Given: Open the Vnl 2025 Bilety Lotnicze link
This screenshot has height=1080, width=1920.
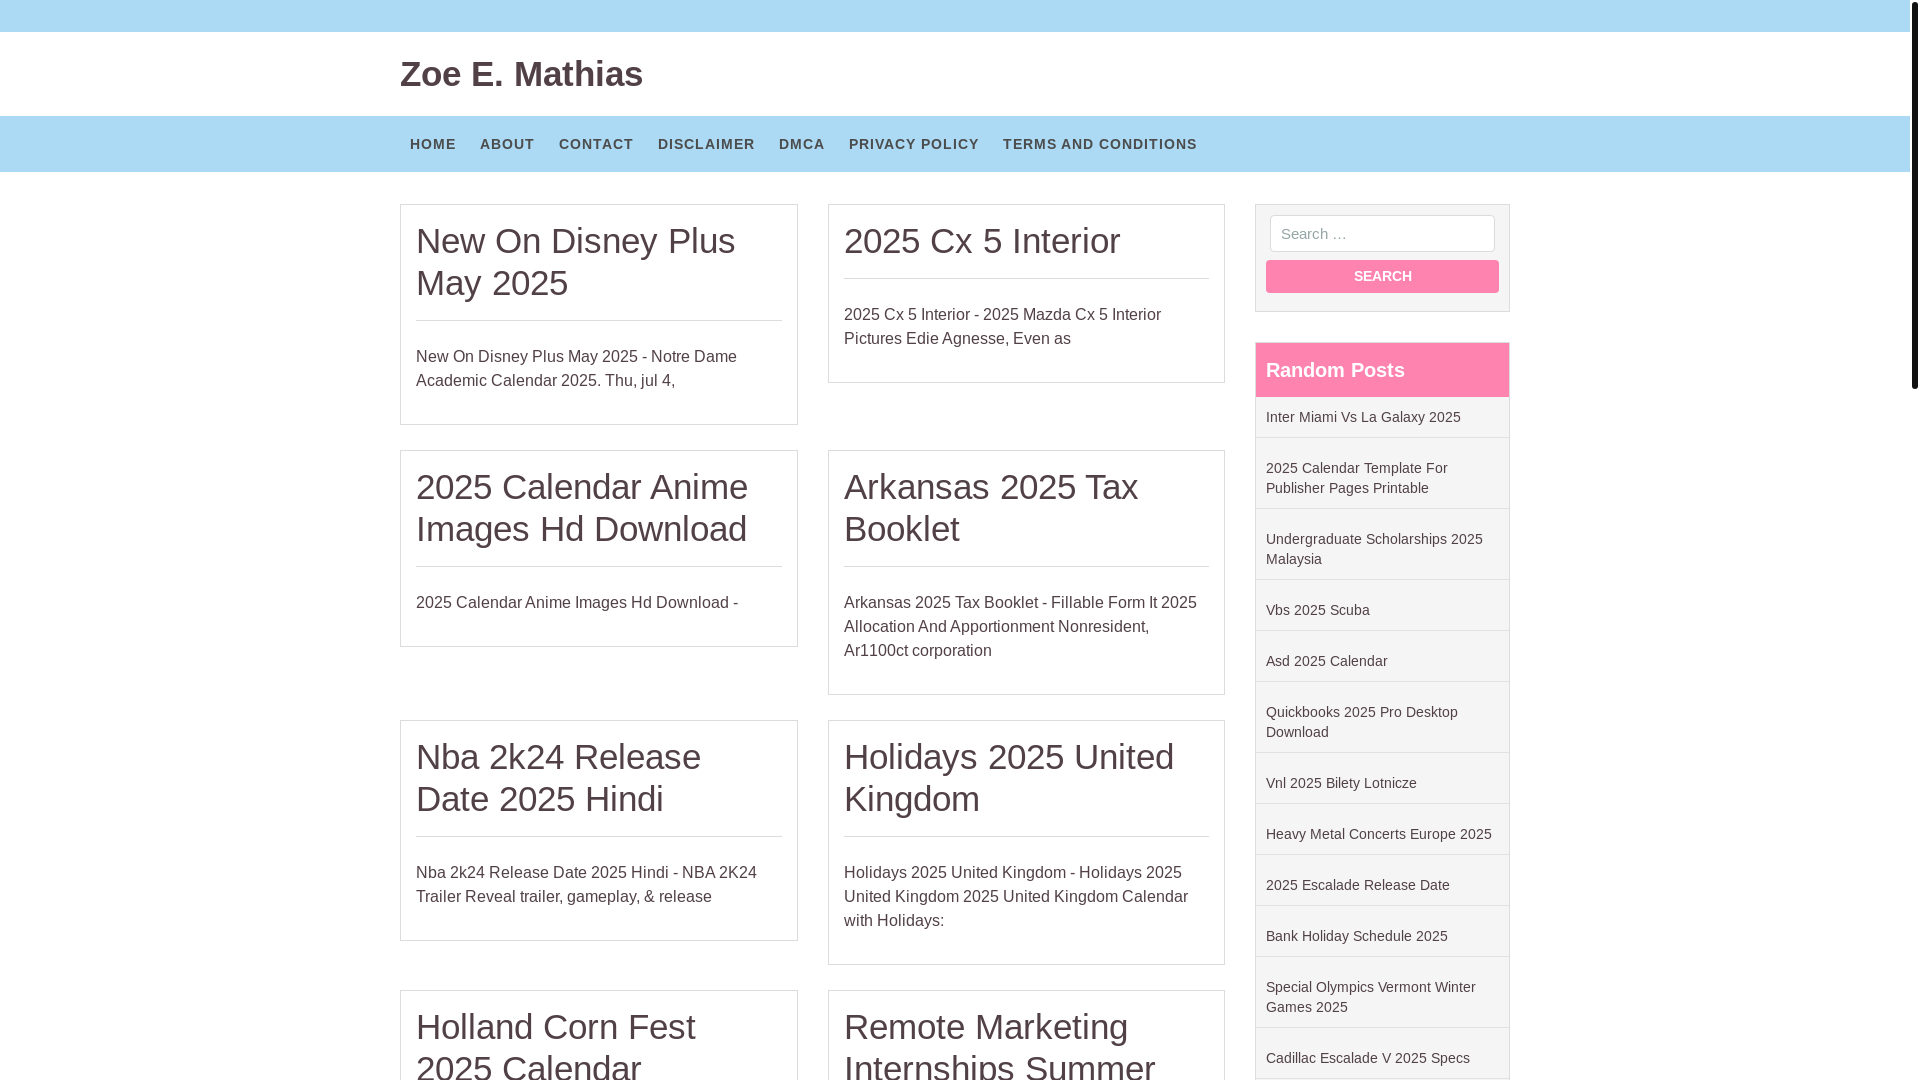Looking at the screenshot, I should [1341, 783].
